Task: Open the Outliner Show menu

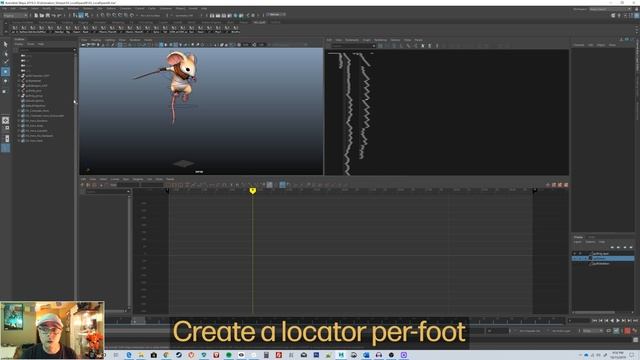Action: pos(31,44)
